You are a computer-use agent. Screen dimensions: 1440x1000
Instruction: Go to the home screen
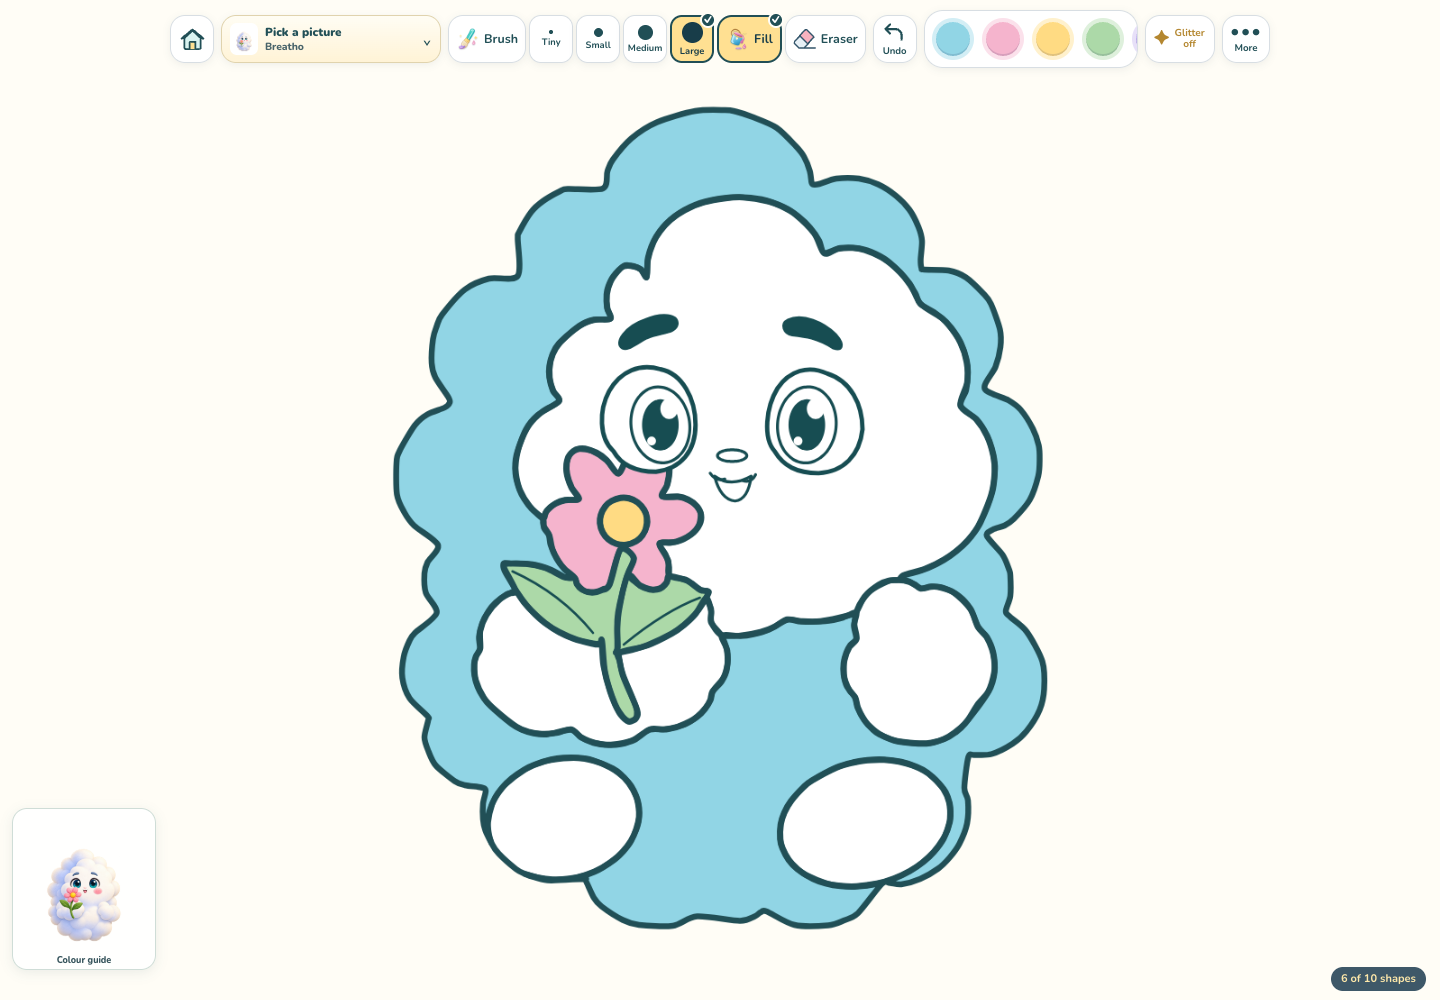pyautogui.click(x=192, y=39)
